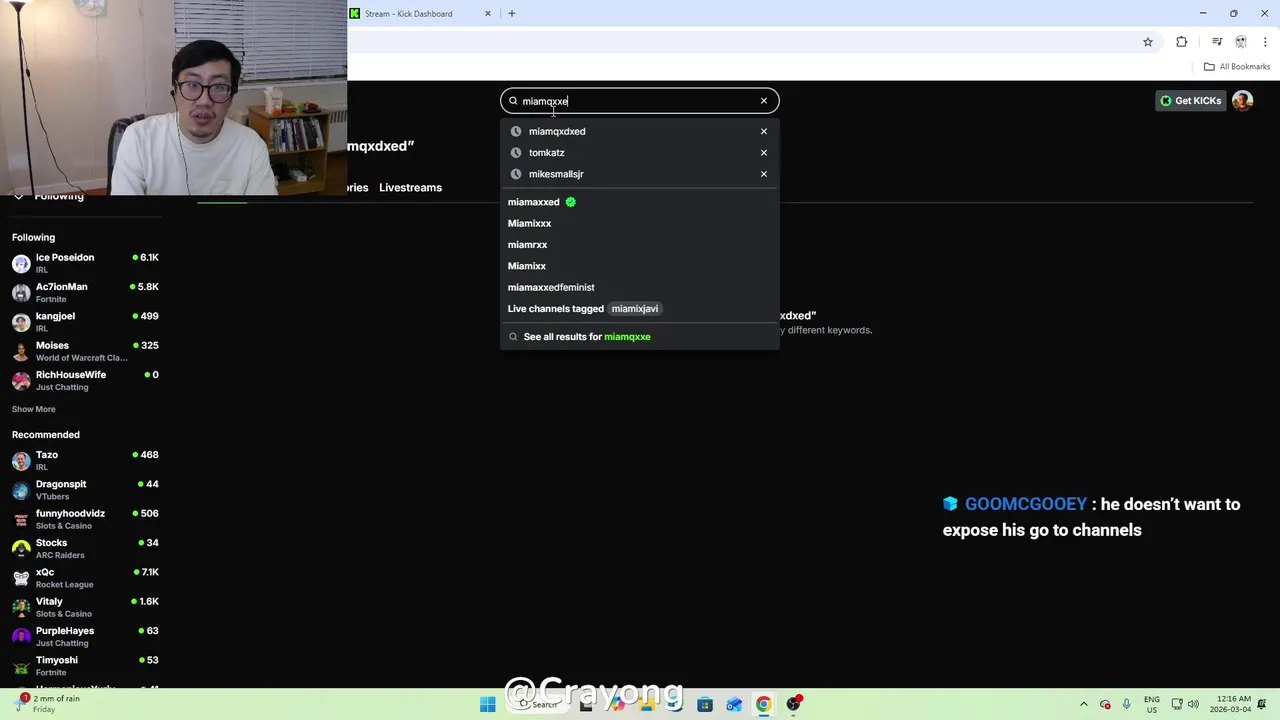The width and height of the screenshot is (1280, 720).
Task: Open the Windows Start menu
Action: (487, 705)
